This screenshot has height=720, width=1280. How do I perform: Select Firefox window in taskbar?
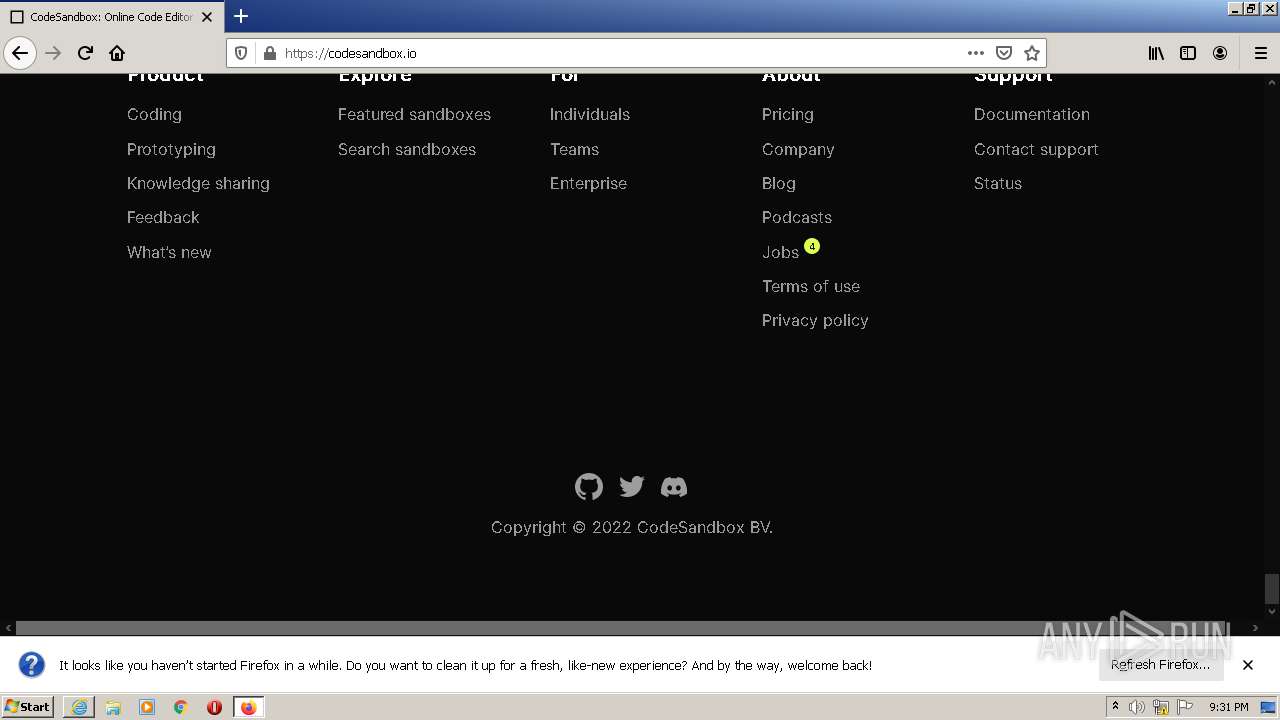point(248,707)
